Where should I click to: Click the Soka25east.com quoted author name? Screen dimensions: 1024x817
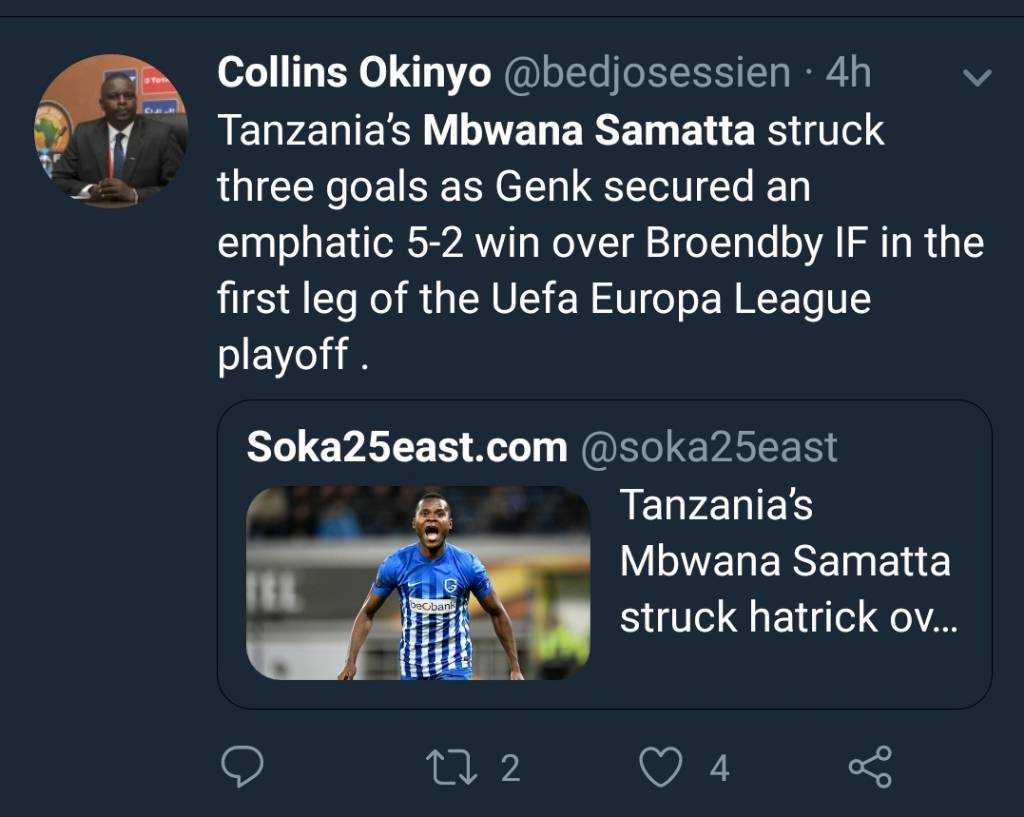coord(407,447)
